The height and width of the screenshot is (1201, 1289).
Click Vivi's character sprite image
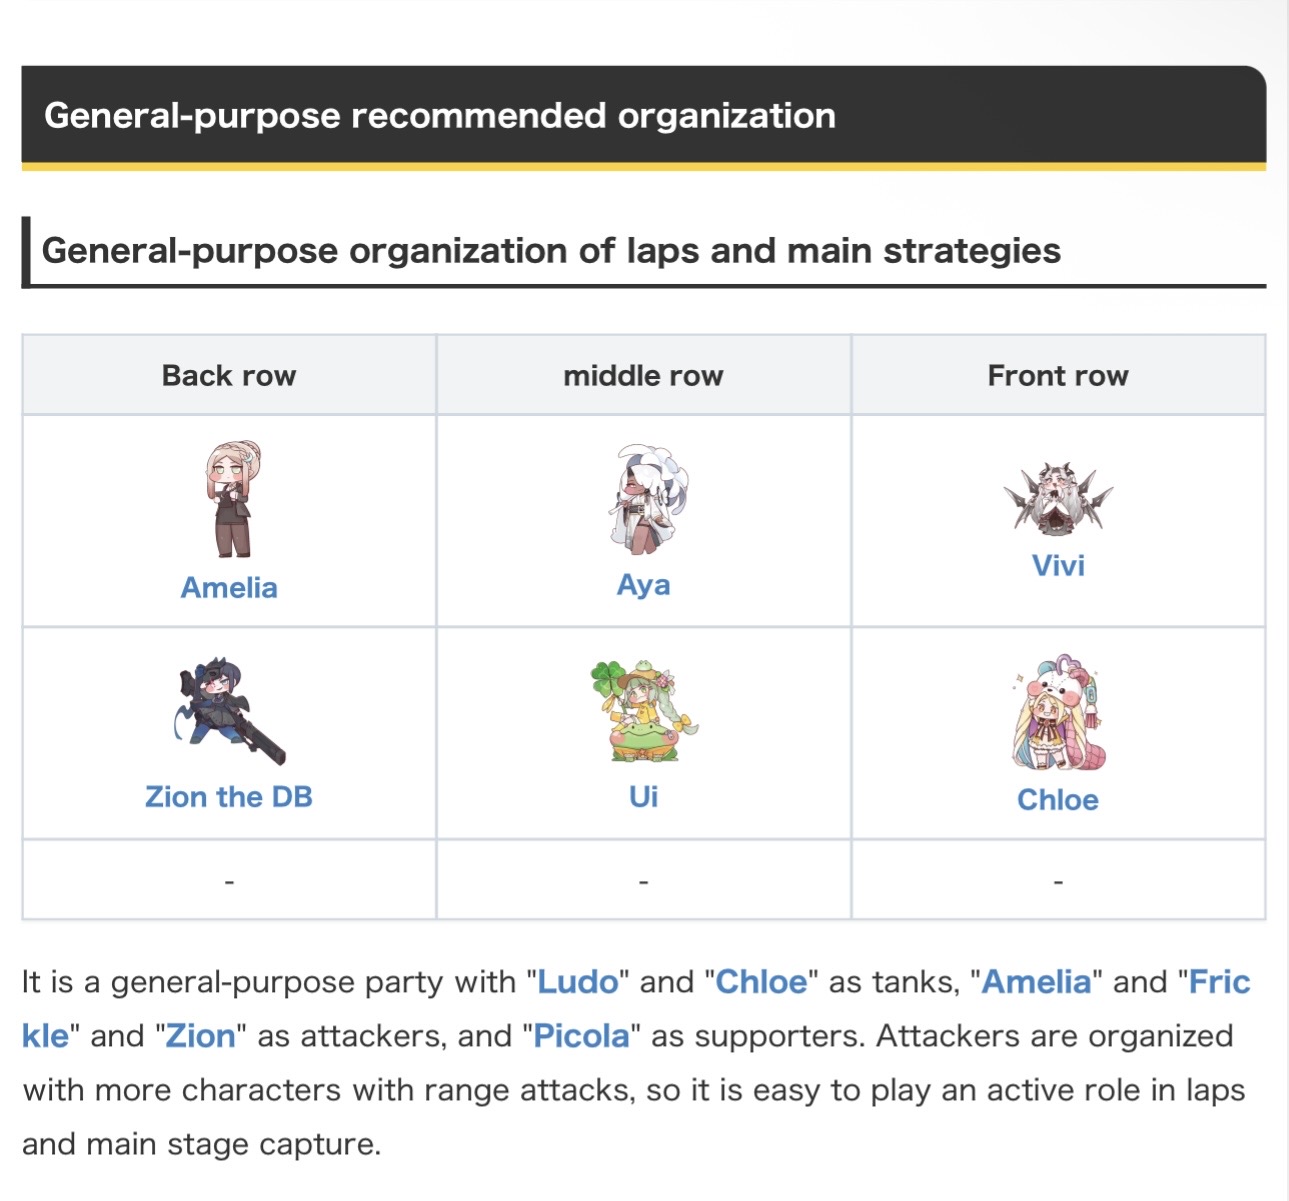(1058, 496)
